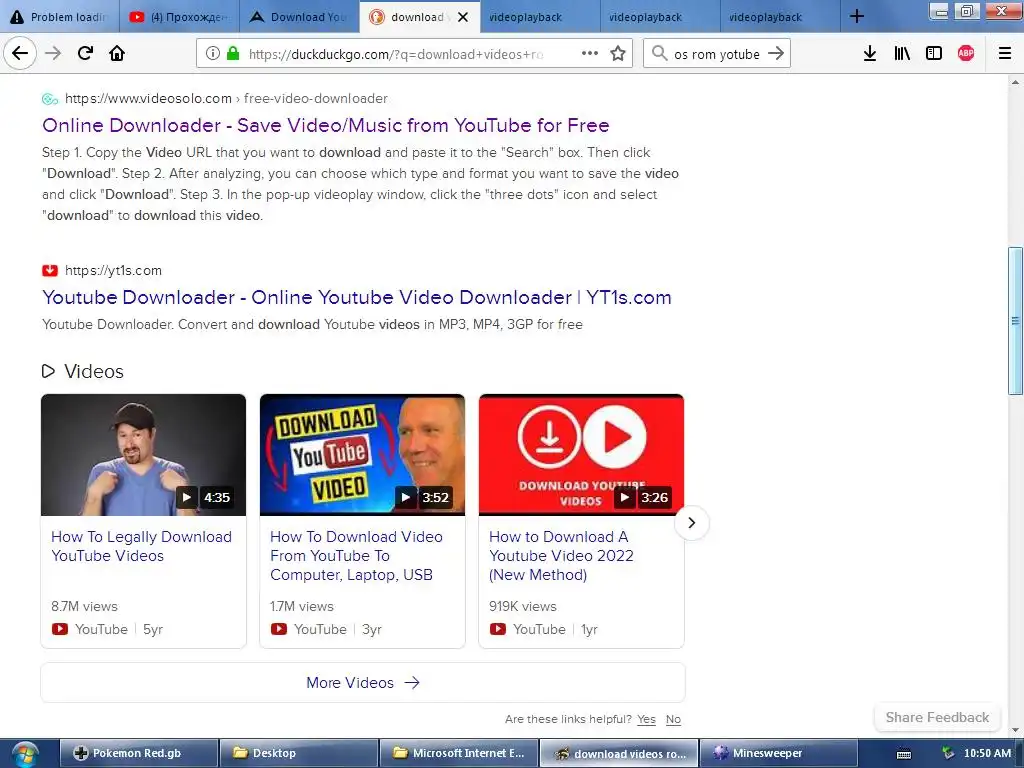Switch to the Прохожден YouTube tab
The image size is (1024, 768).
(180, 17)
